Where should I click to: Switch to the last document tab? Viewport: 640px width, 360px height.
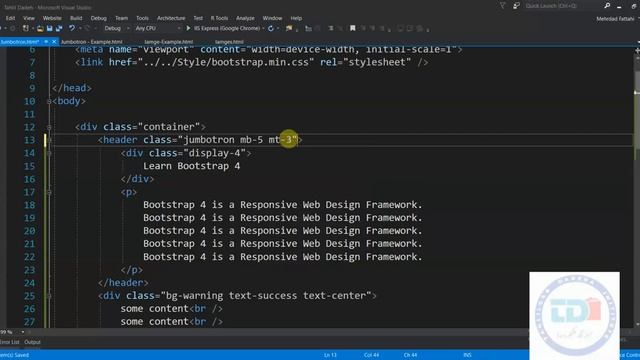pos(229,42)
